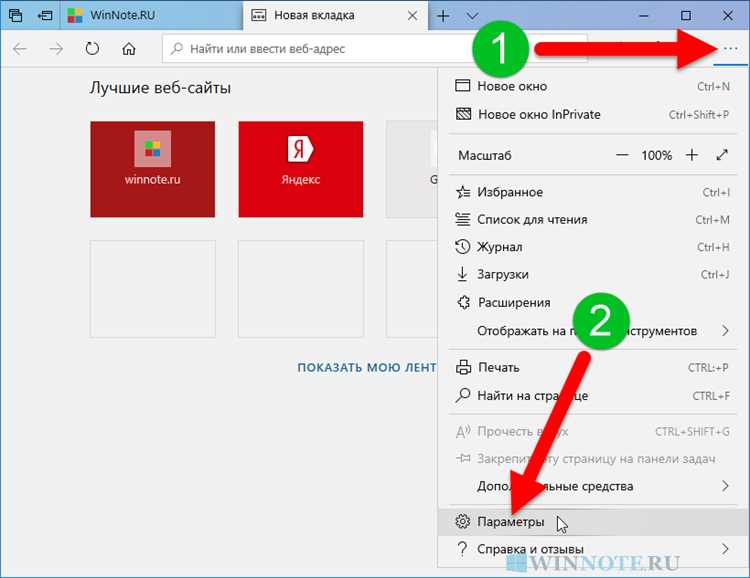Image resolution: width=750 pixels, height=578 pixels.
Task: Decrease zoom with the minus button
Action: tap(622, 155)
